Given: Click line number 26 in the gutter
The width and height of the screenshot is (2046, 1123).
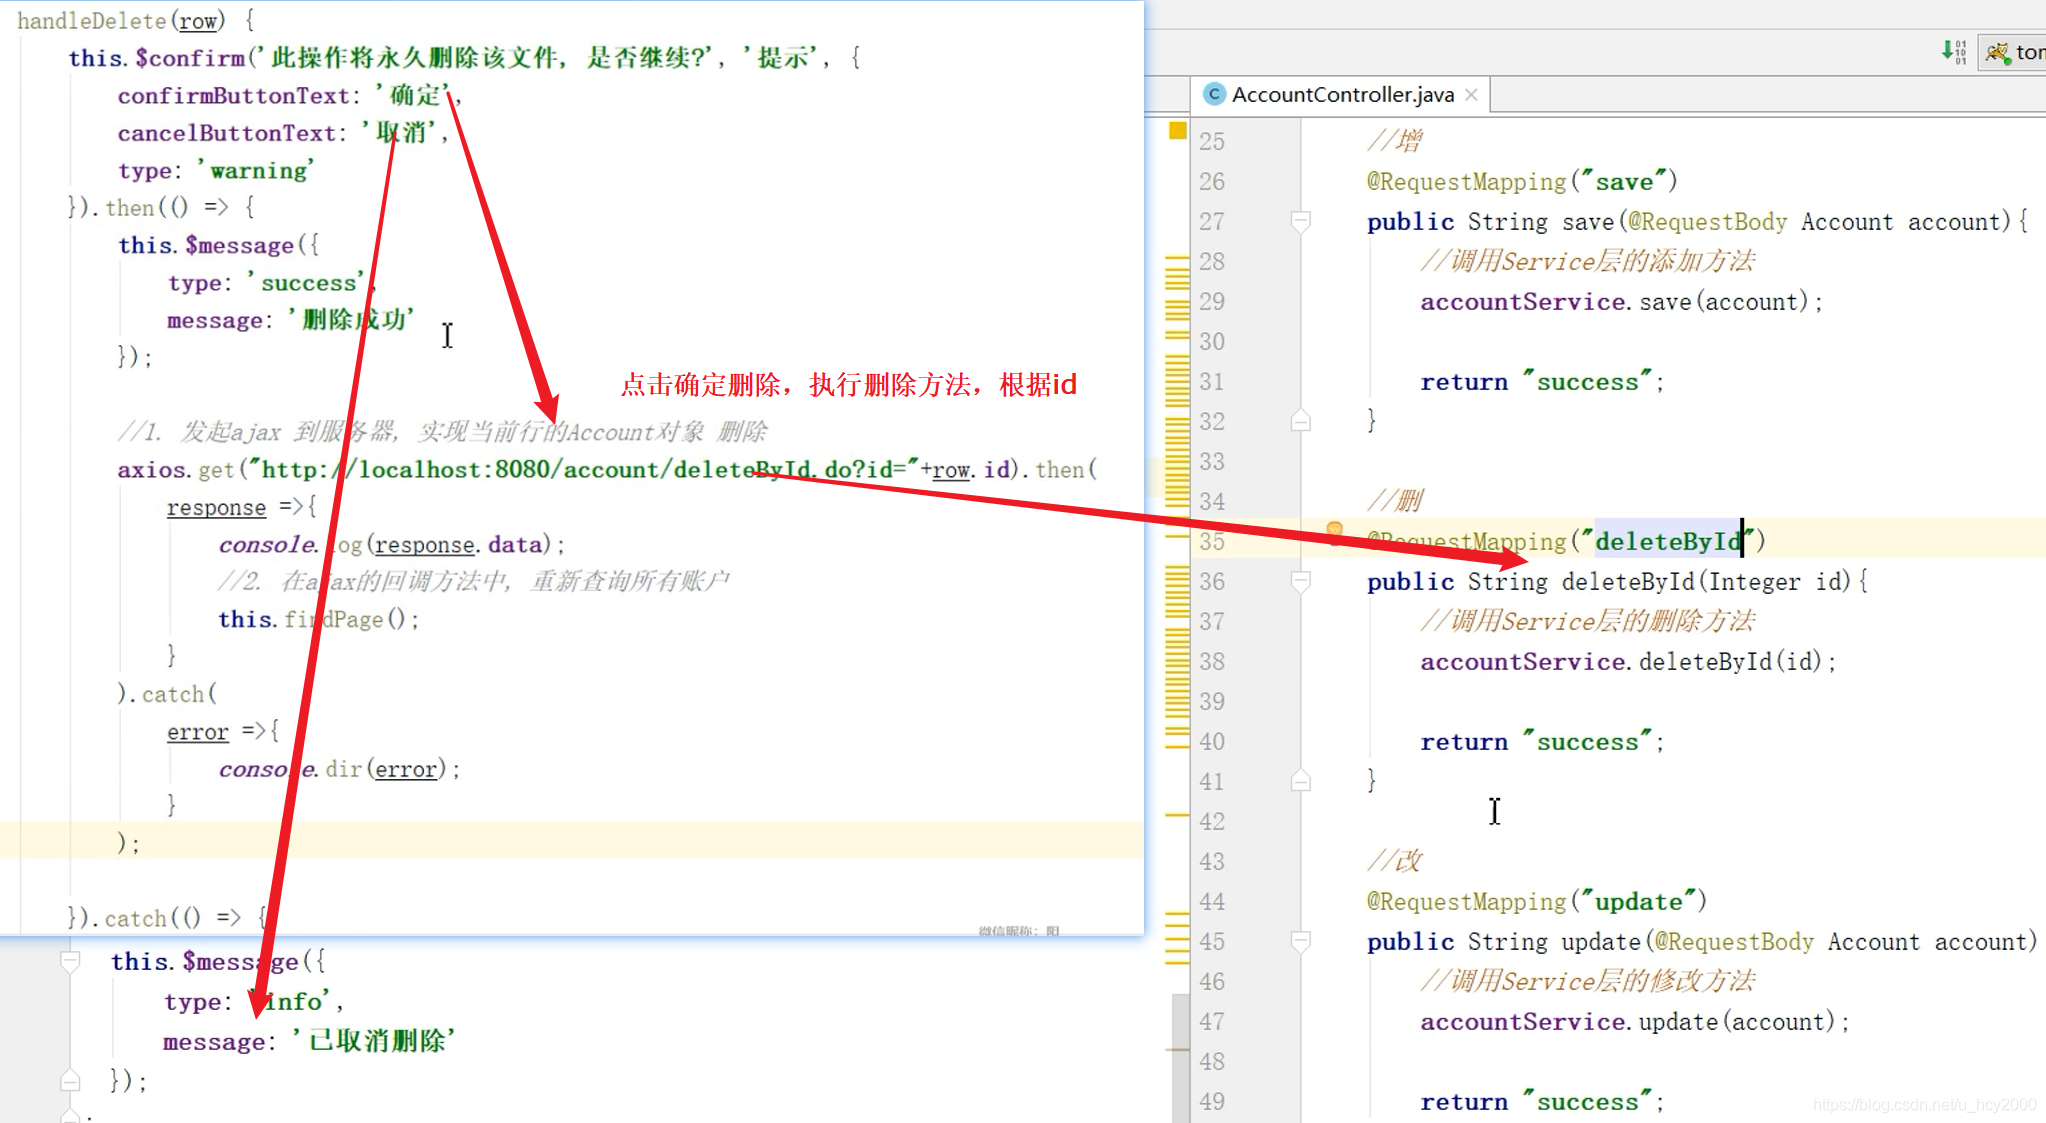Looking at the screenshot, I should pos(1212,182).
